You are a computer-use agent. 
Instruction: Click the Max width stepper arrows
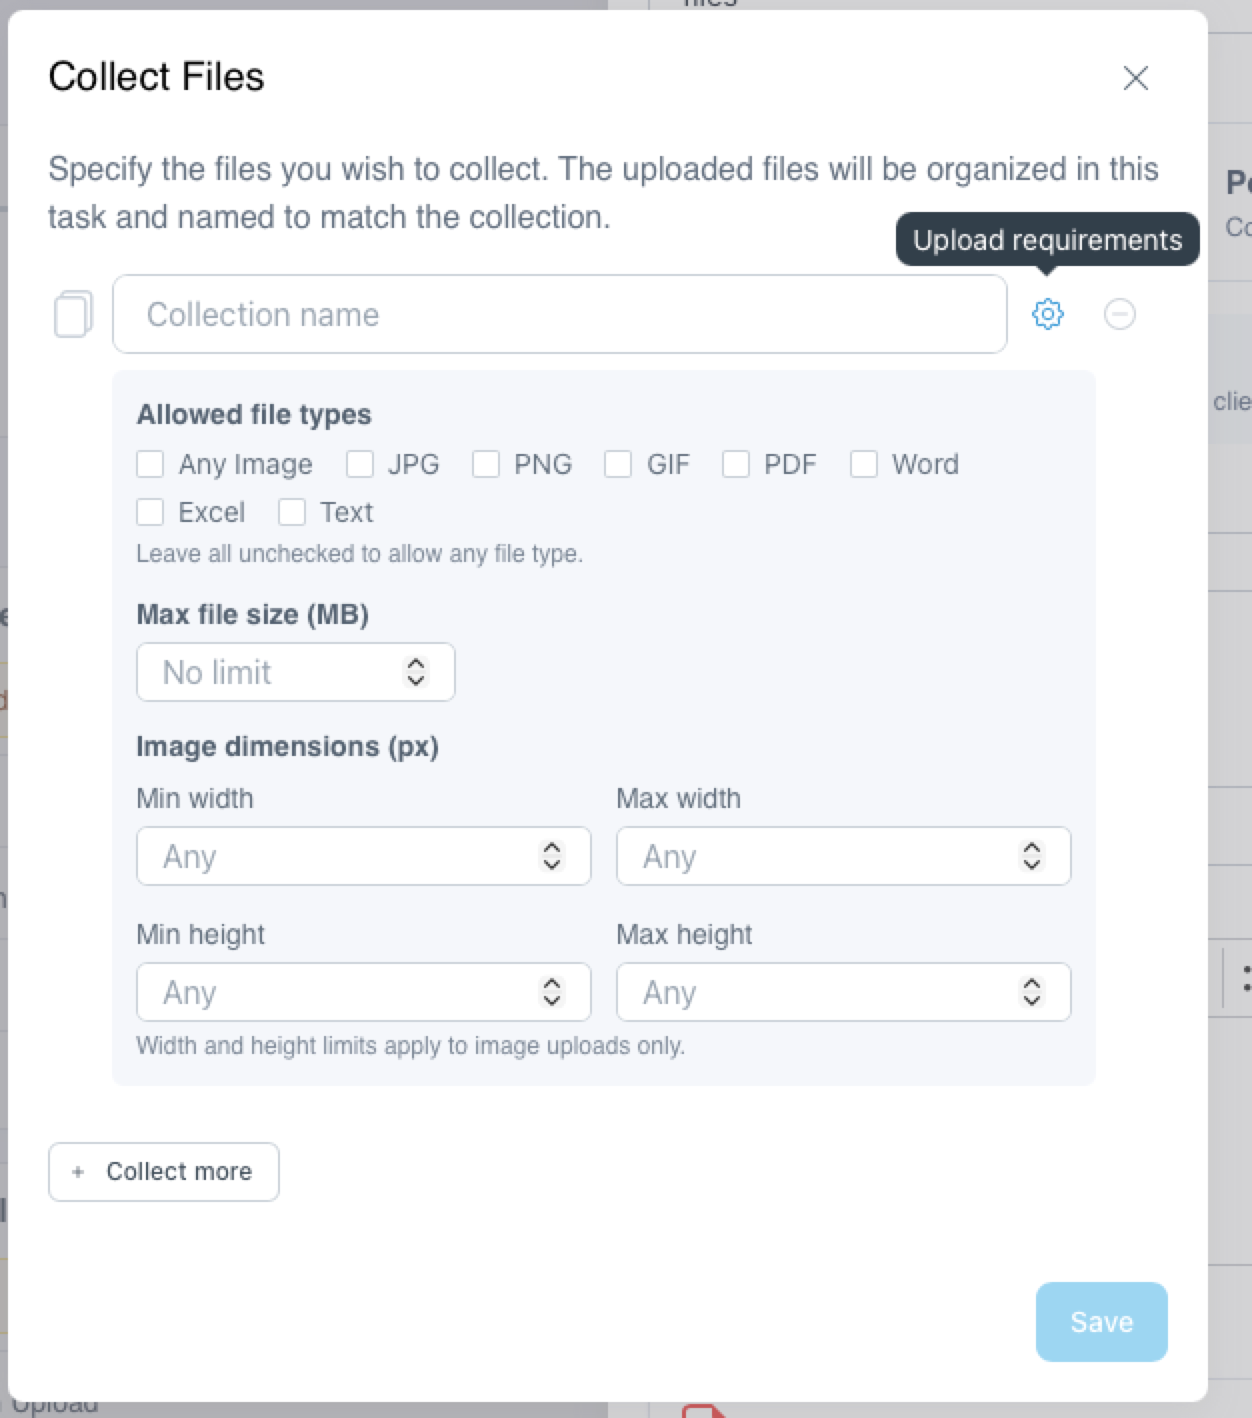[1032, 856]
